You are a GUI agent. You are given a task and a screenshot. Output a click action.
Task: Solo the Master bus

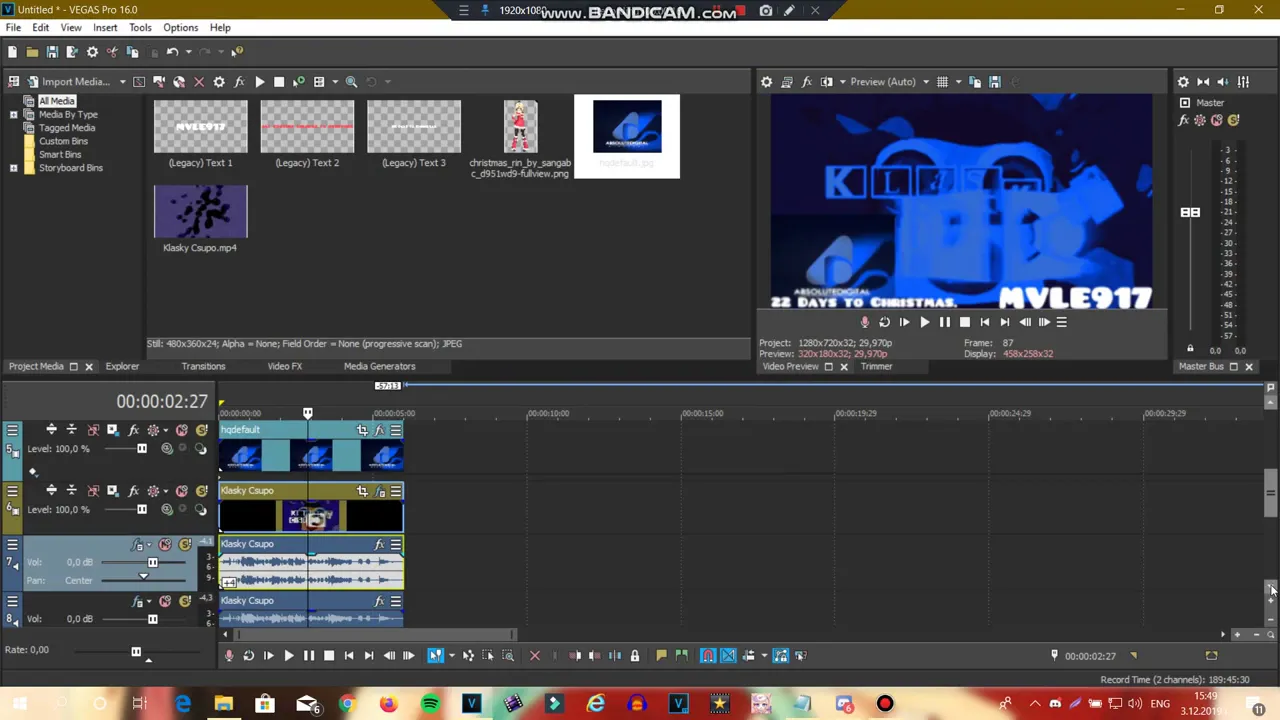click(1233, 120)
